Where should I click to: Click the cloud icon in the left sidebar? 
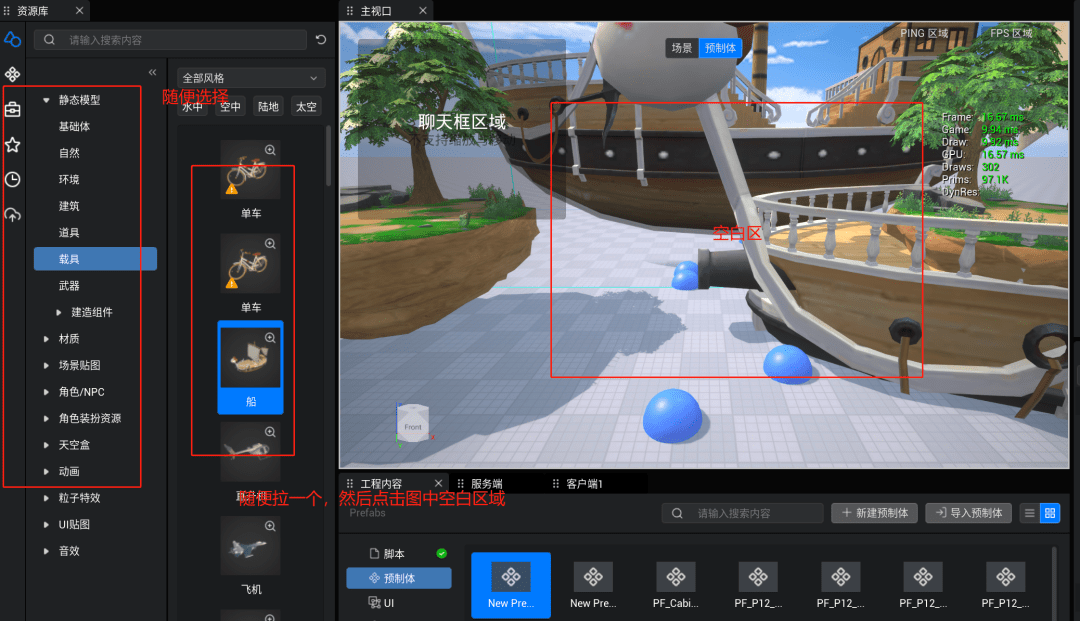[12, 40]
